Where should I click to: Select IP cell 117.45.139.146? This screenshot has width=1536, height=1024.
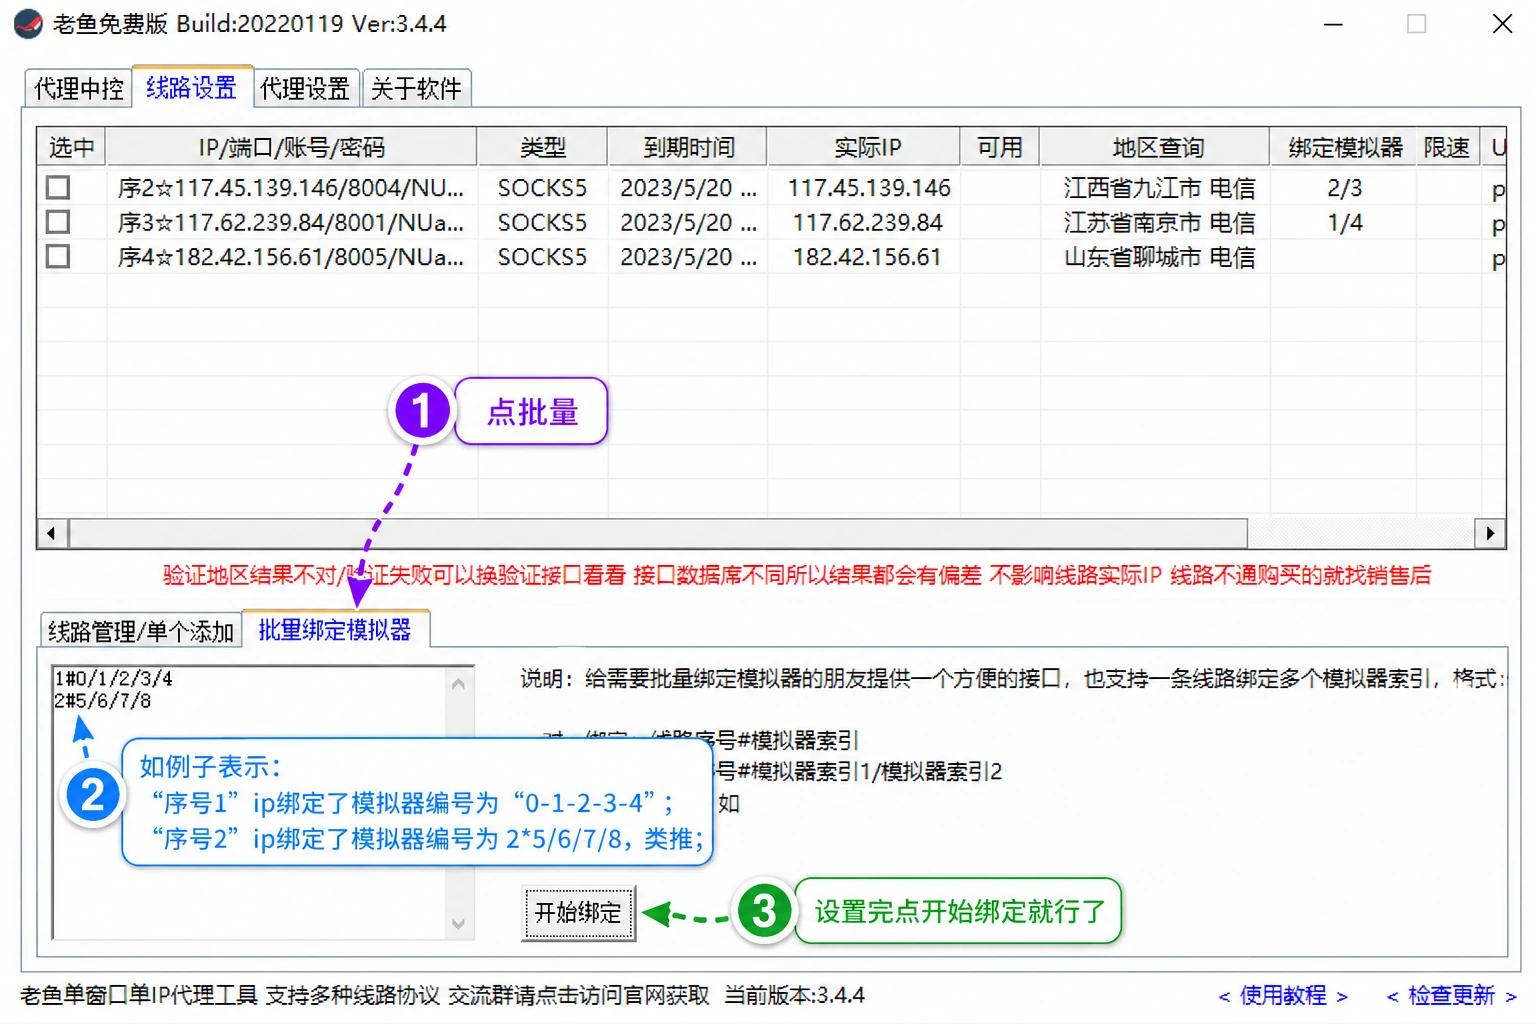point(868,188)
